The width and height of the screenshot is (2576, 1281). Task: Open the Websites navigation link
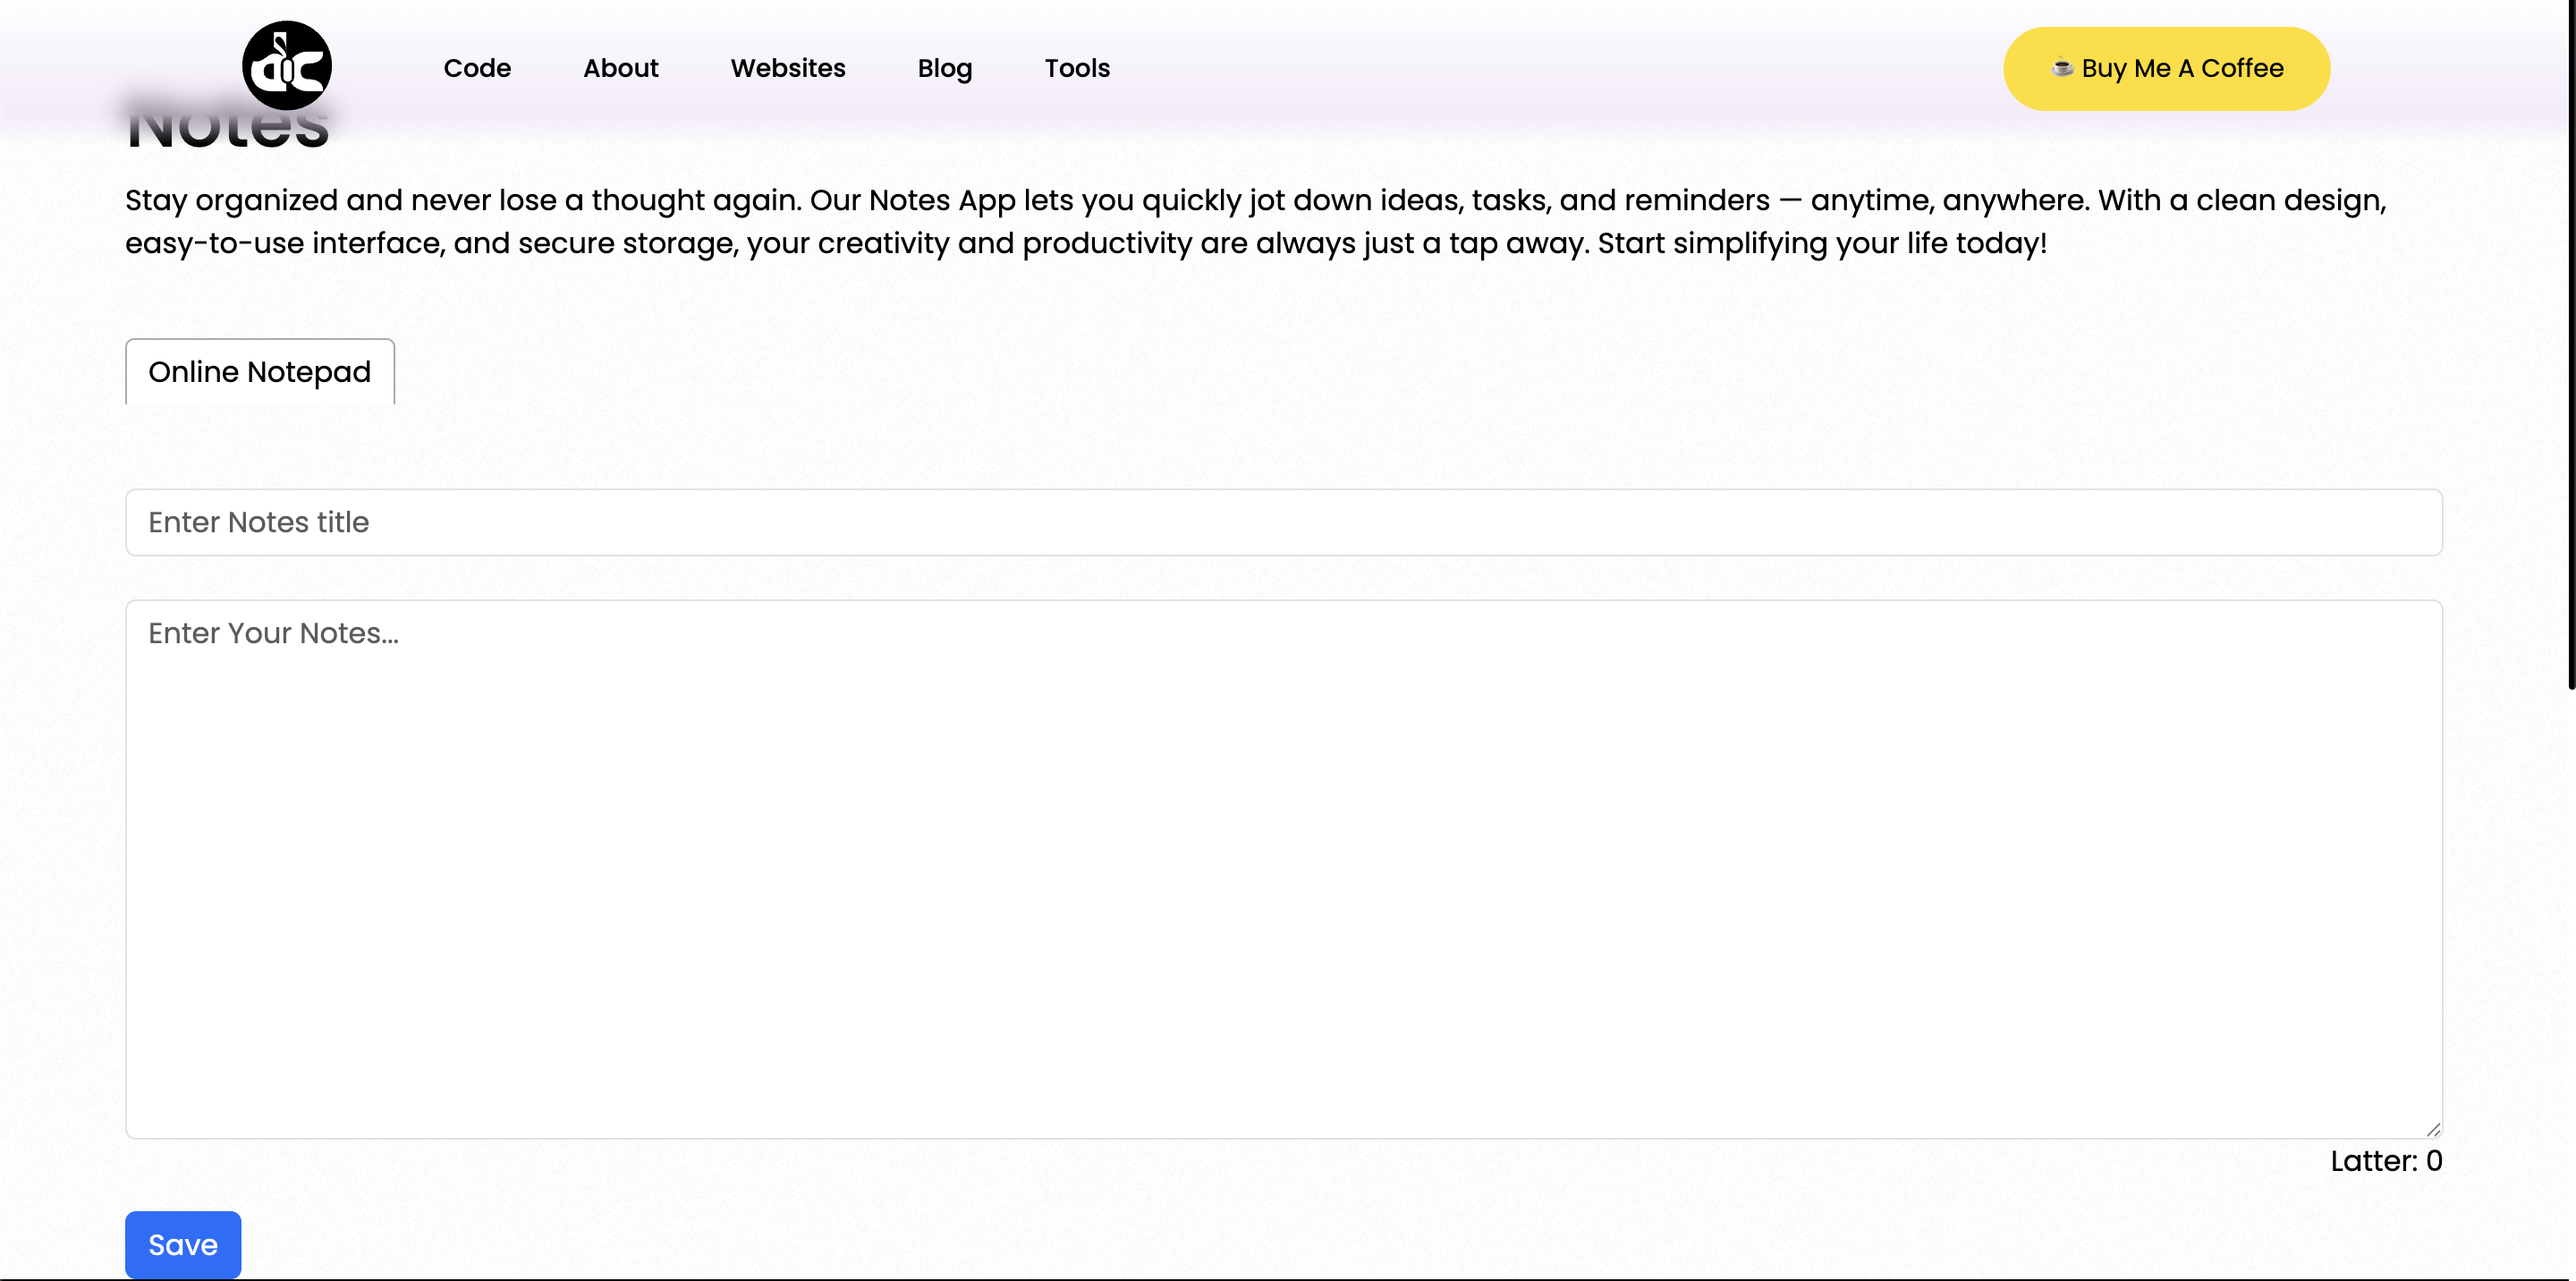click(787, 68)
